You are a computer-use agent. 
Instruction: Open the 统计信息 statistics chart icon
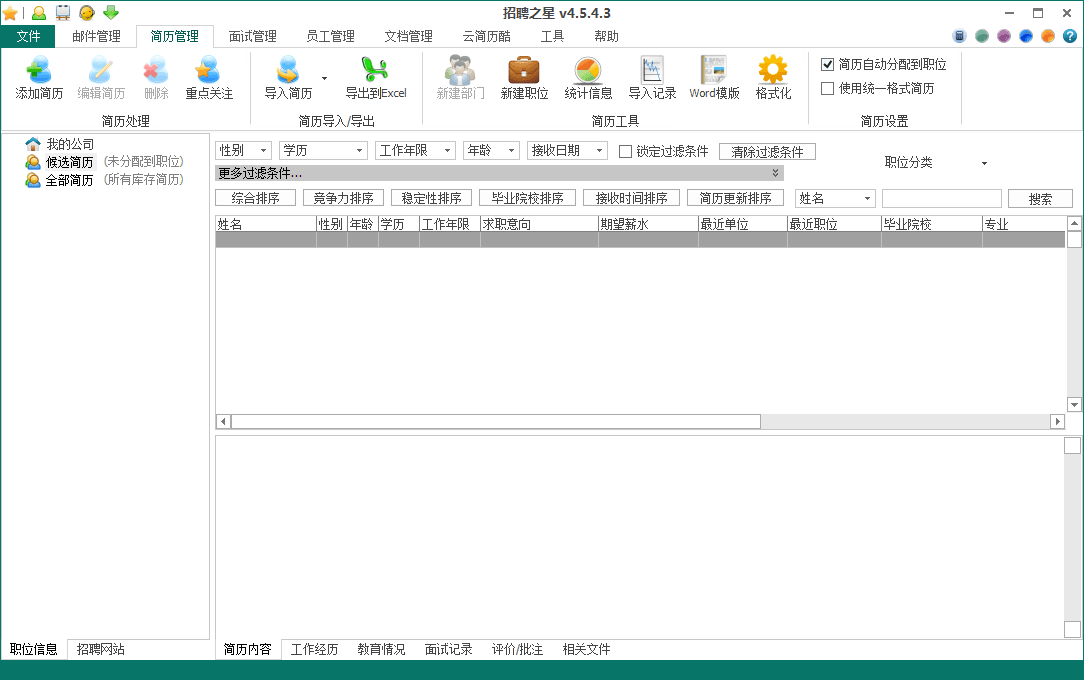click(588, 72)
